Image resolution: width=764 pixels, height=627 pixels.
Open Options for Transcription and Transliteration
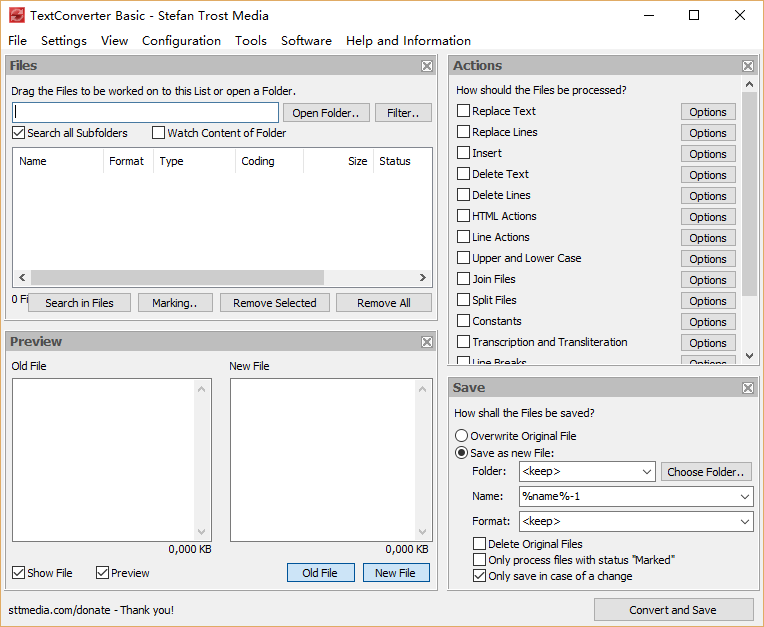coord(708,342)
